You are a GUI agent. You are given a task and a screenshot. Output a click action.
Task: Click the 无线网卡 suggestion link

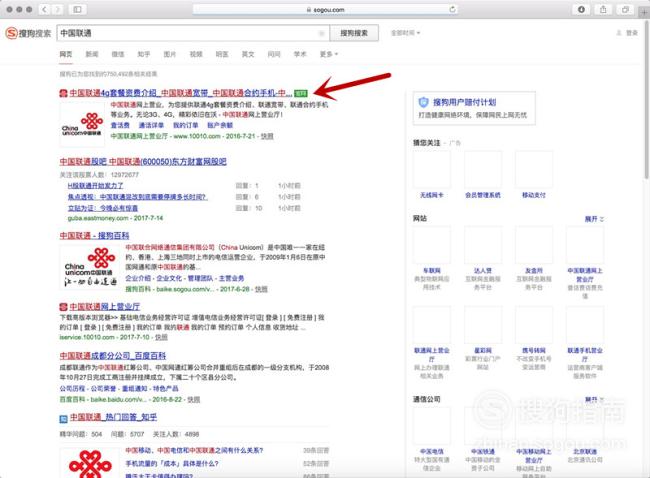click(x=432, y=195)
